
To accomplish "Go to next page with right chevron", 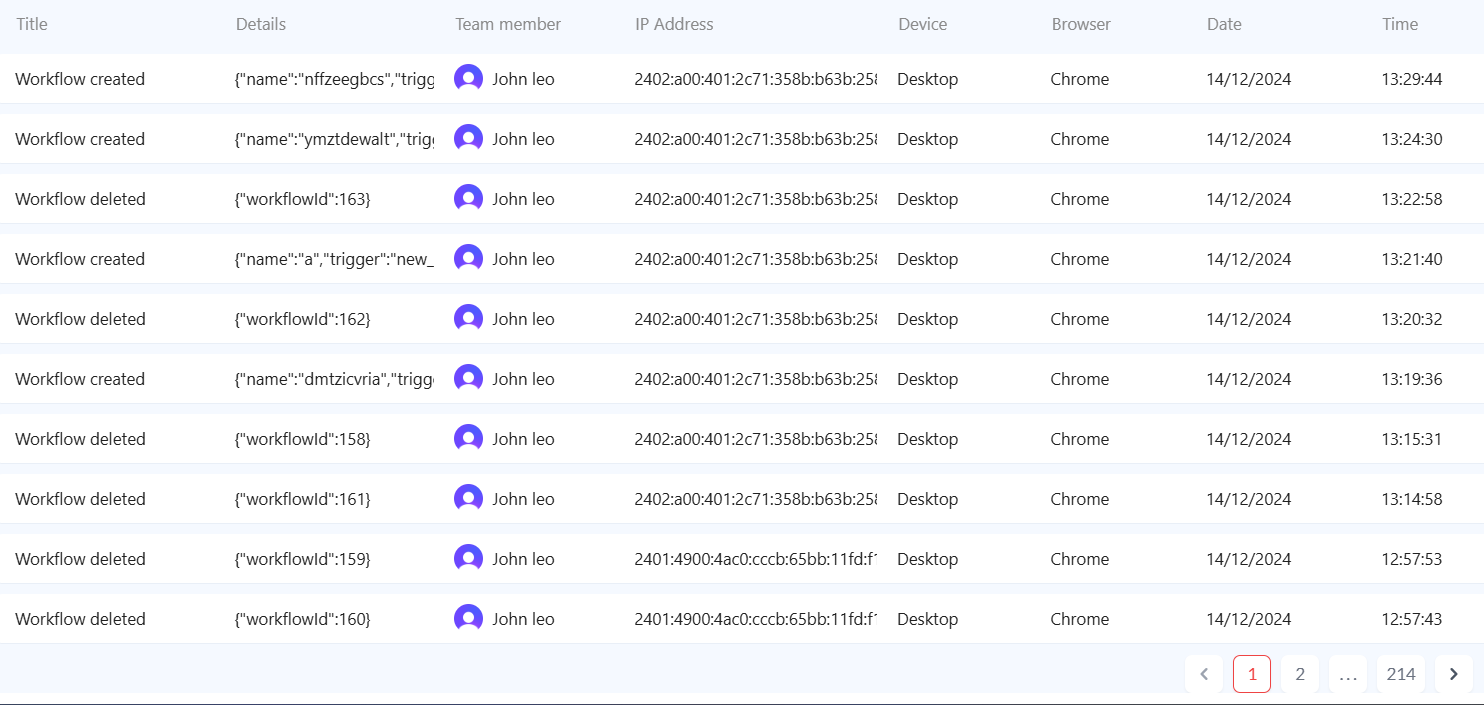I will (1454, 674).
